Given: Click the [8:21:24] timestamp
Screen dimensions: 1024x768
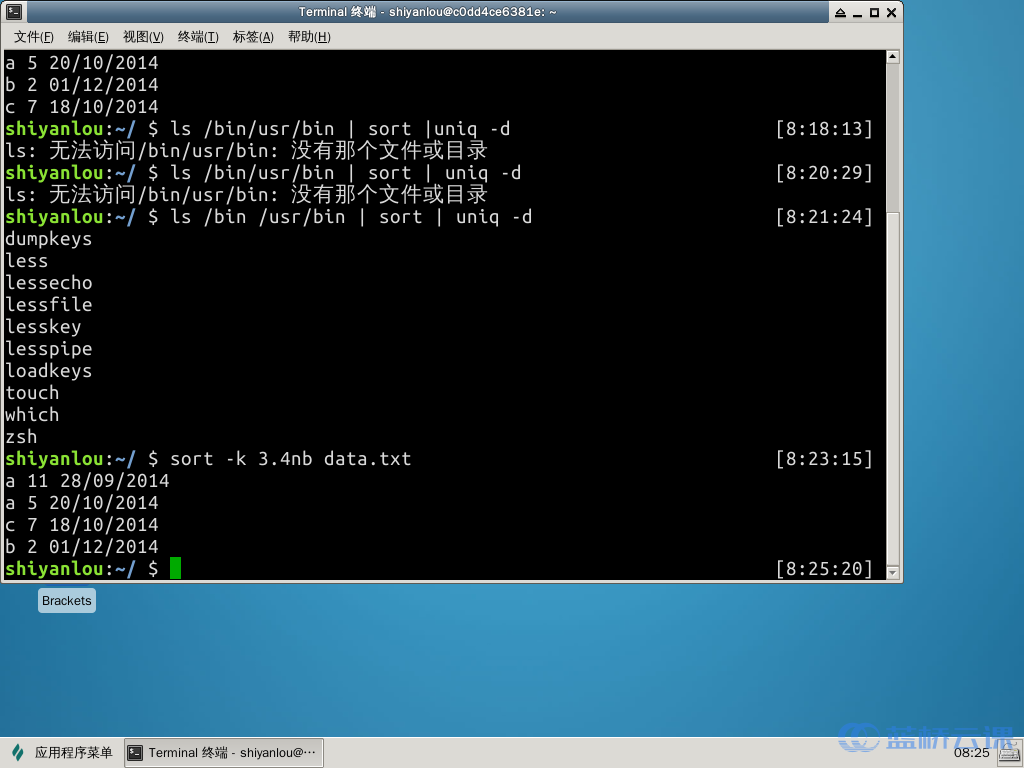Looking at the screenshot, I should [824, 217].
